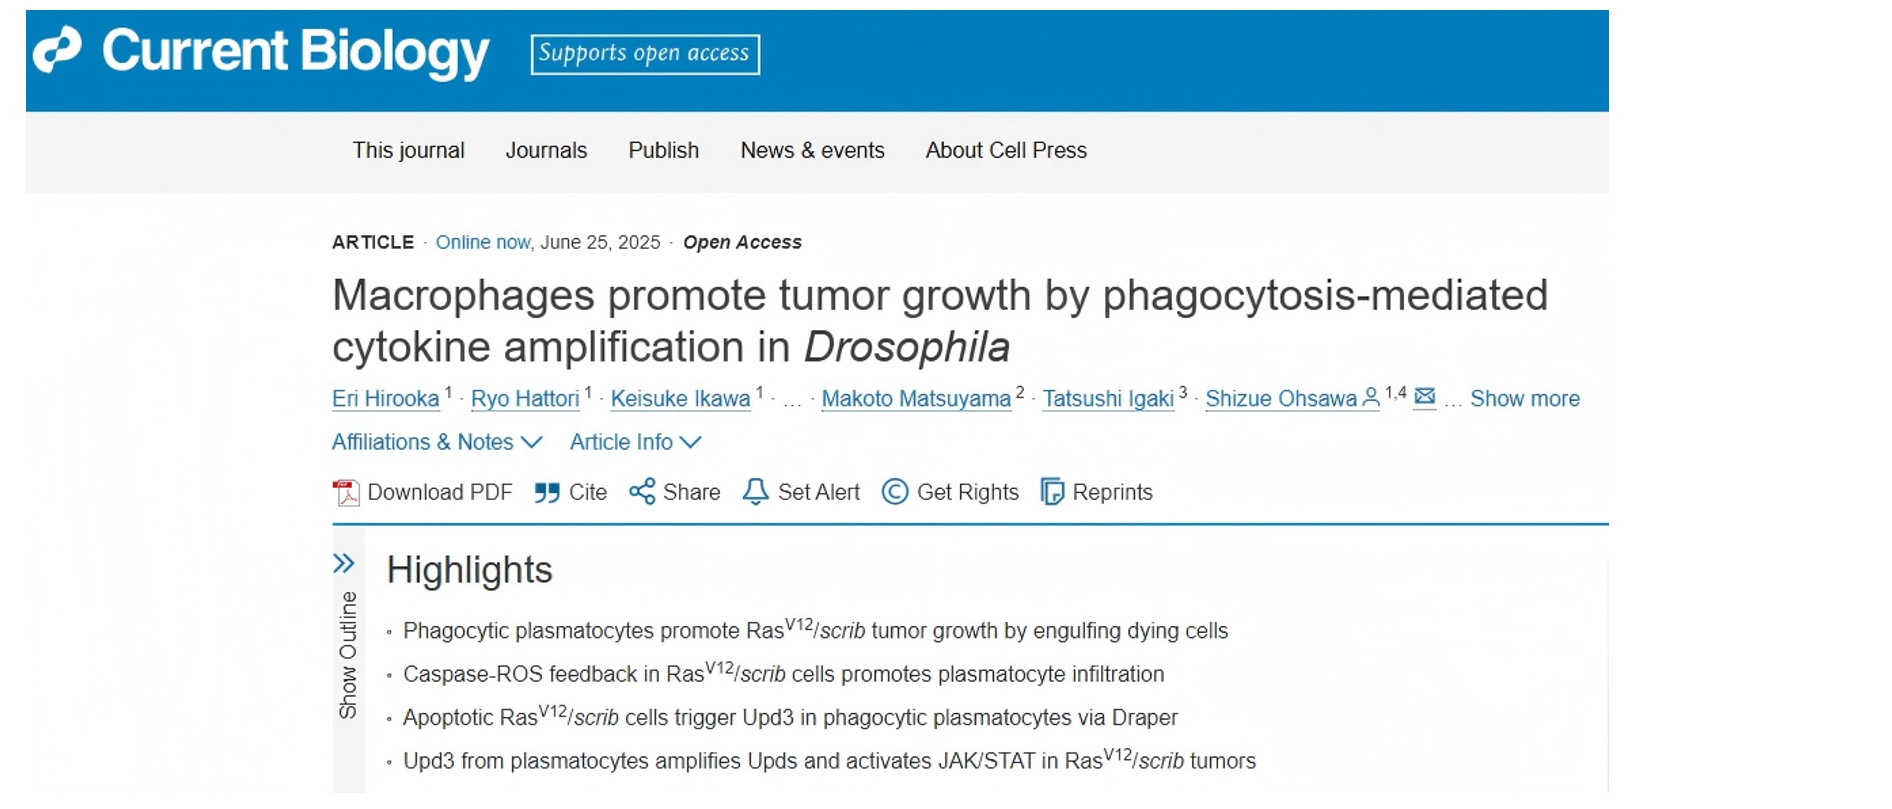Open author link Eri Hirooka
Image resolution: width=1892 pixels, height=809 pixels.
pos(385,399)
